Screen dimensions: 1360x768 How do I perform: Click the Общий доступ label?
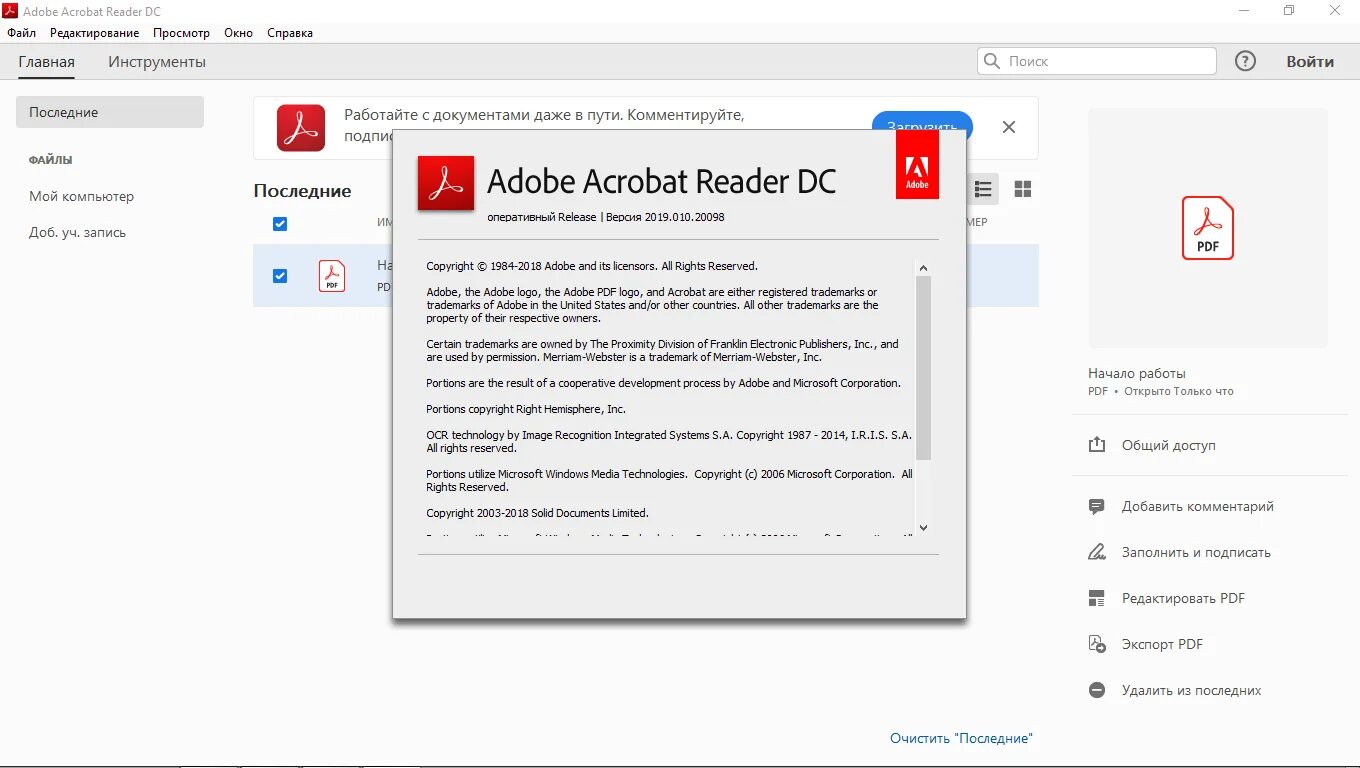click(x=1169, y=445)
